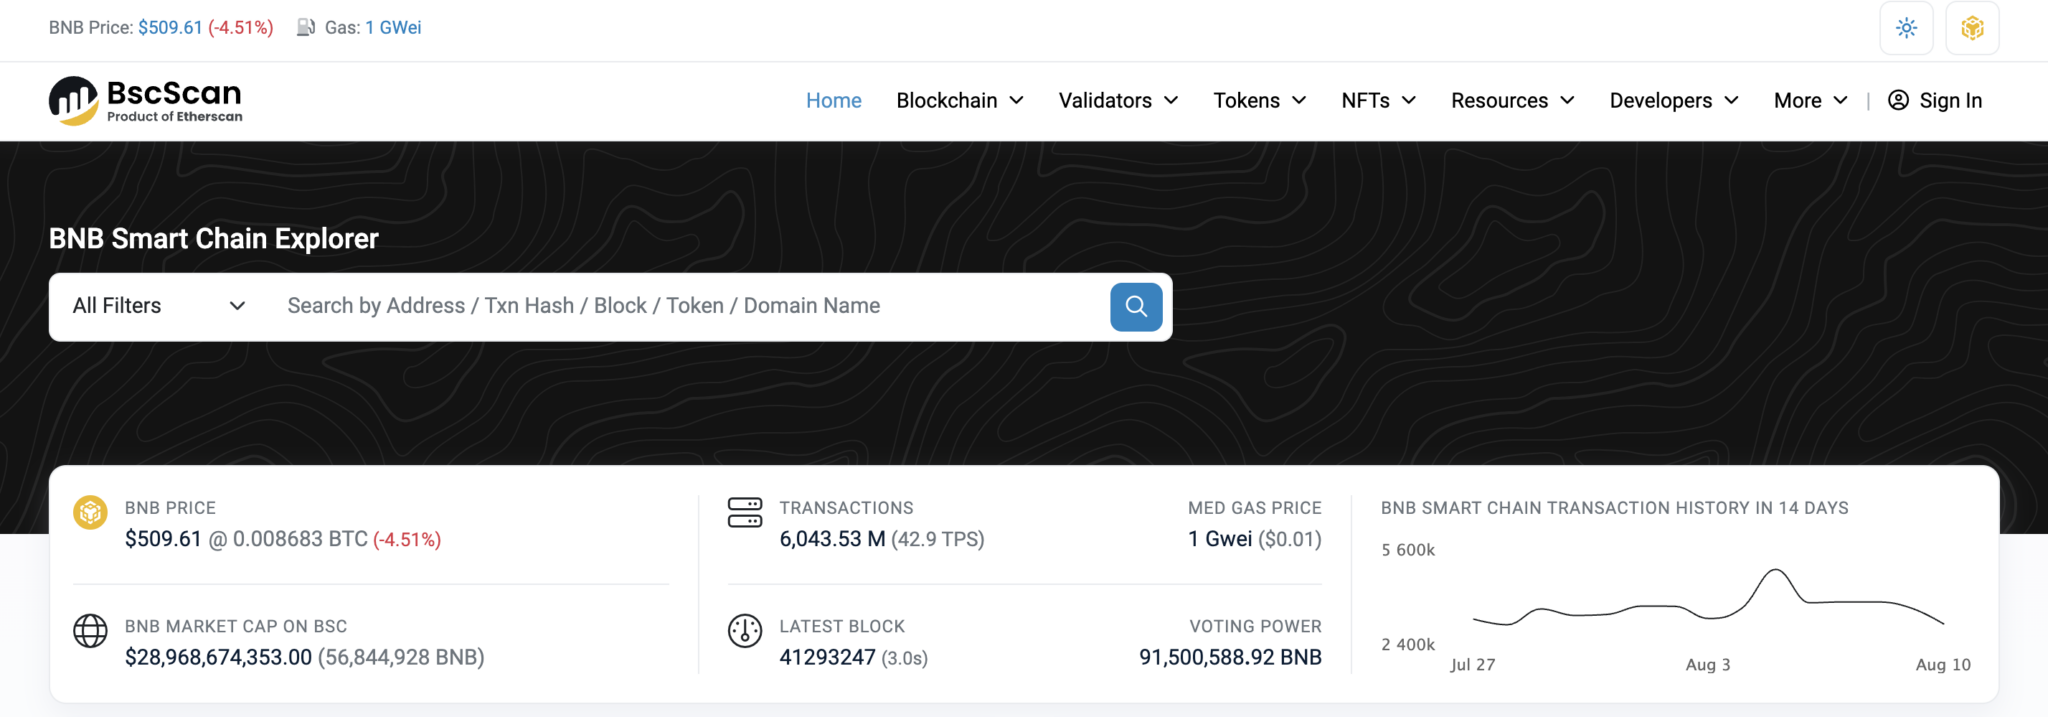Go to the Home tab

tap(833, 101)
